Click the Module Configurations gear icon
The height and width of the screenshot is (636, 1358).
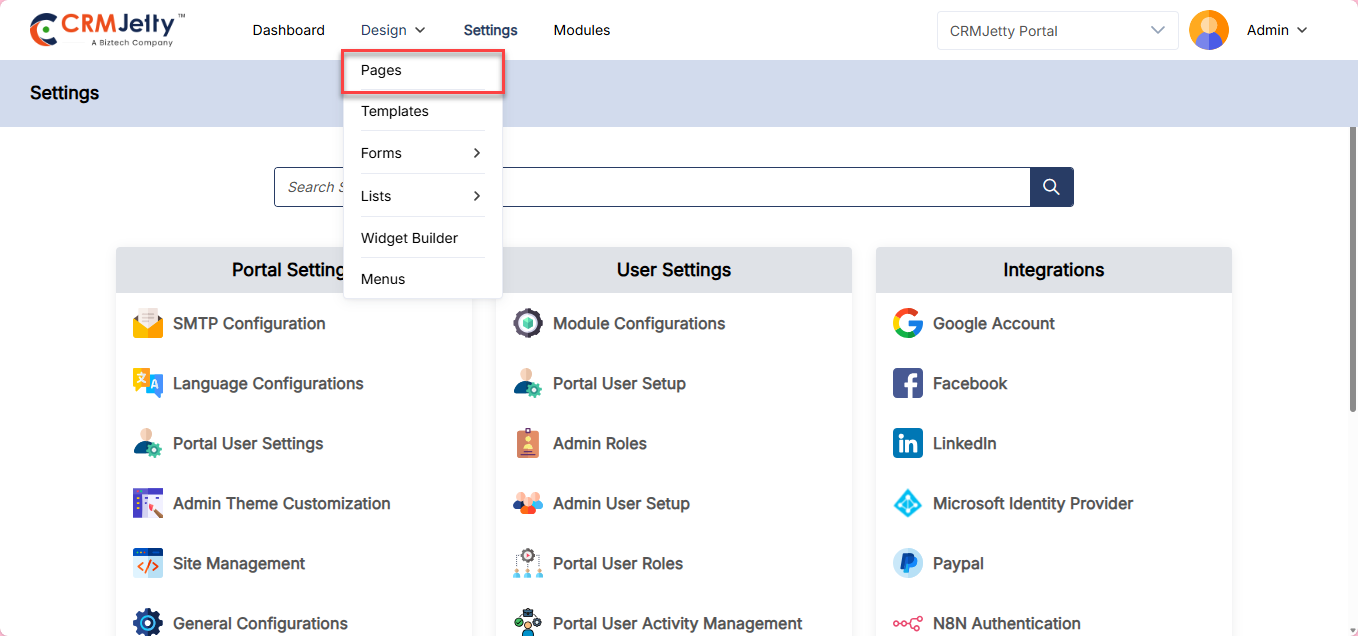click(x=528, y=324)
